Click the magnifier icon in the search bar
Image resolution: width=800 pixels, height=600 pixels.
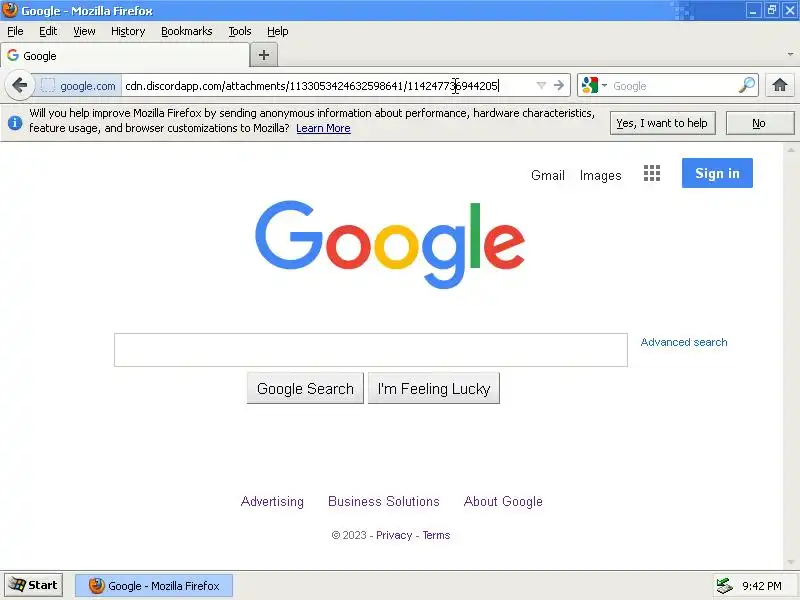(x=746, y=85)
